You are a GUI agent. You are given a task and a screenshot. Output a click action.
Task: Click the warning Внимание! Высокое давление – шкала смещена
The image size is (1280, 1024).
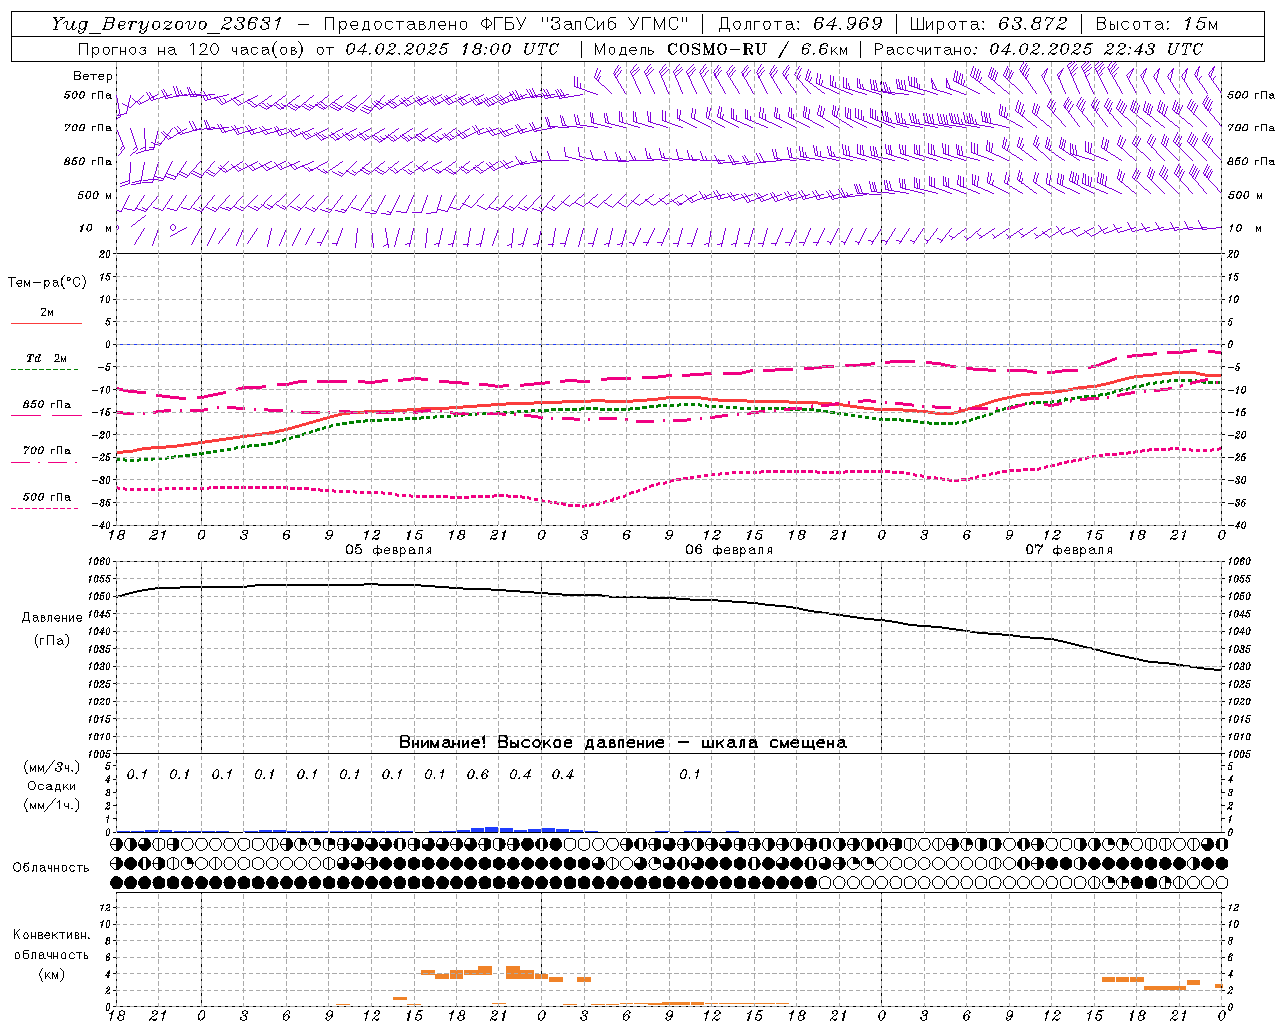coord(622,742)
